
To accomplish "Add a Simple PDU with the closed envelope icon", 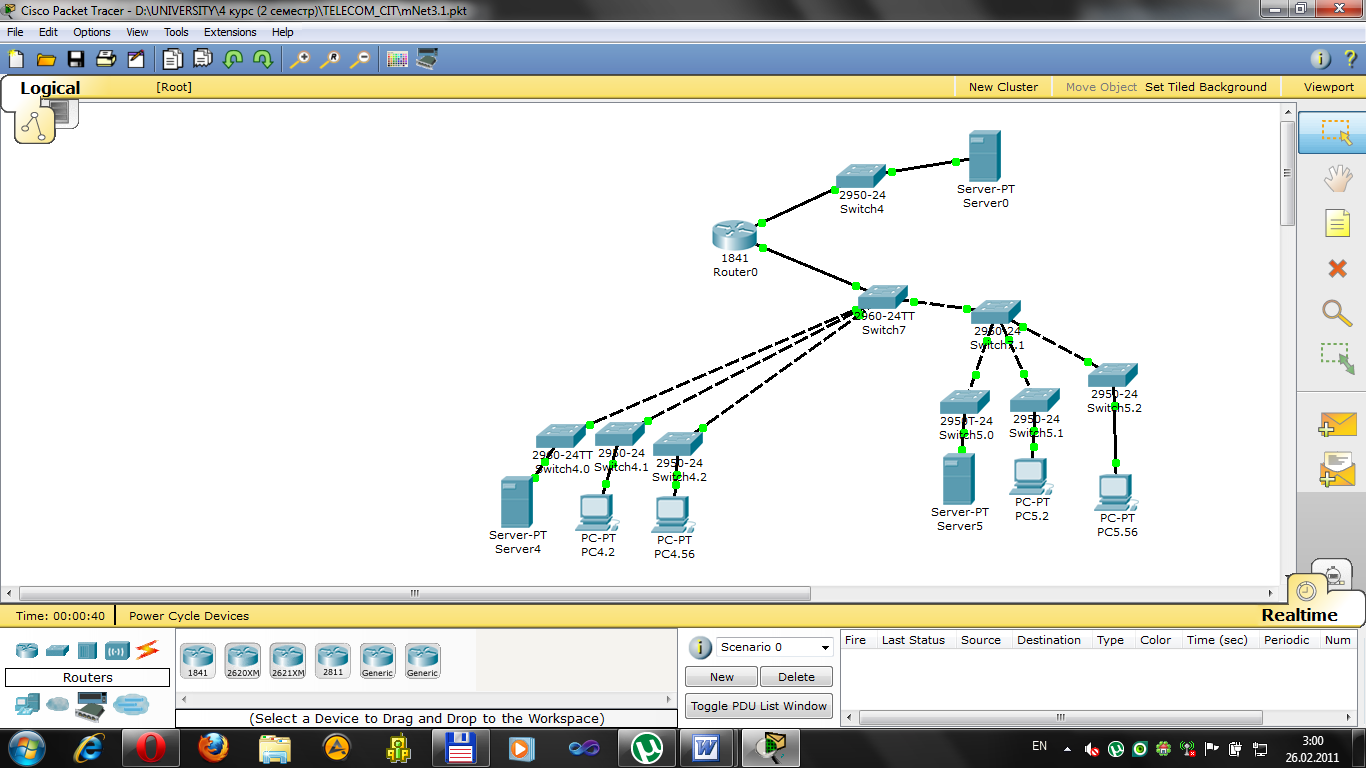I will point(1337,425).
